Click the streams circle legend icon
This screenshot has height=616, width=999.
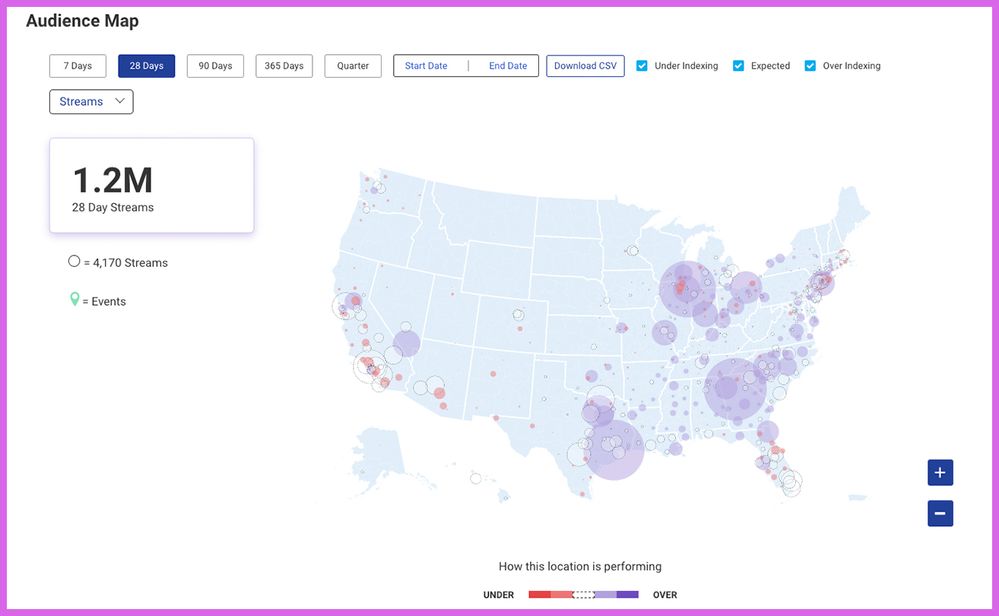[x=74, y=262]
